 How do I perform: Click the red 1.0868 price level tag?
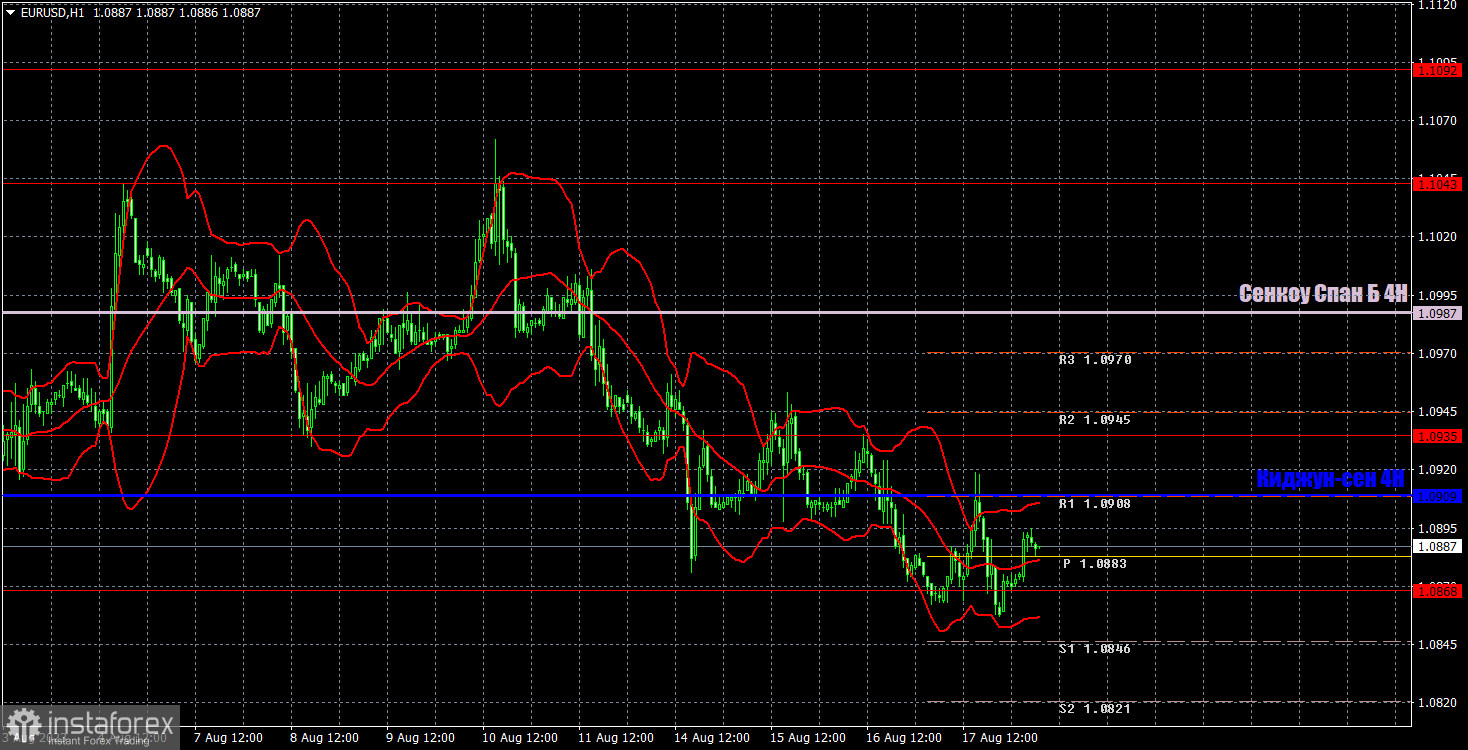click(x=1438, y=591)
